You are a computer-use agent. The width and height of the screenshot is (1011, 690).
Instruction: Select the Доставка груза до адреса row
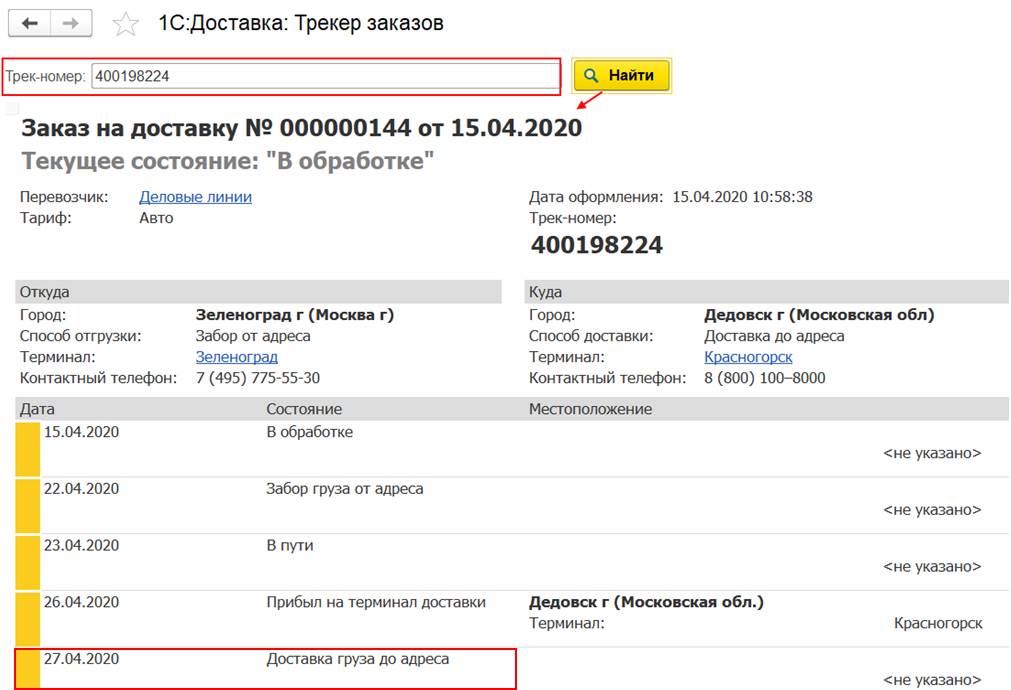[x=357, y=659]
